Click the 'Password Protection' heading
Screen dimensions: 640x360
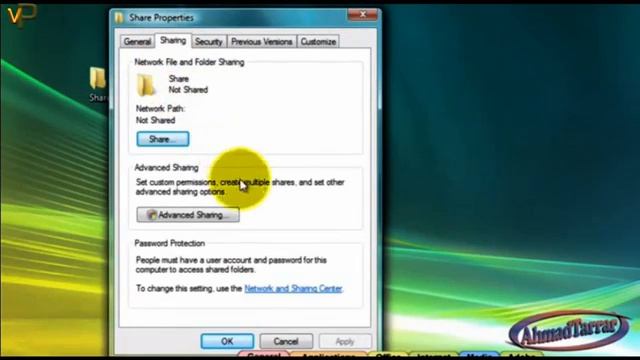click(x=170, y=243)
